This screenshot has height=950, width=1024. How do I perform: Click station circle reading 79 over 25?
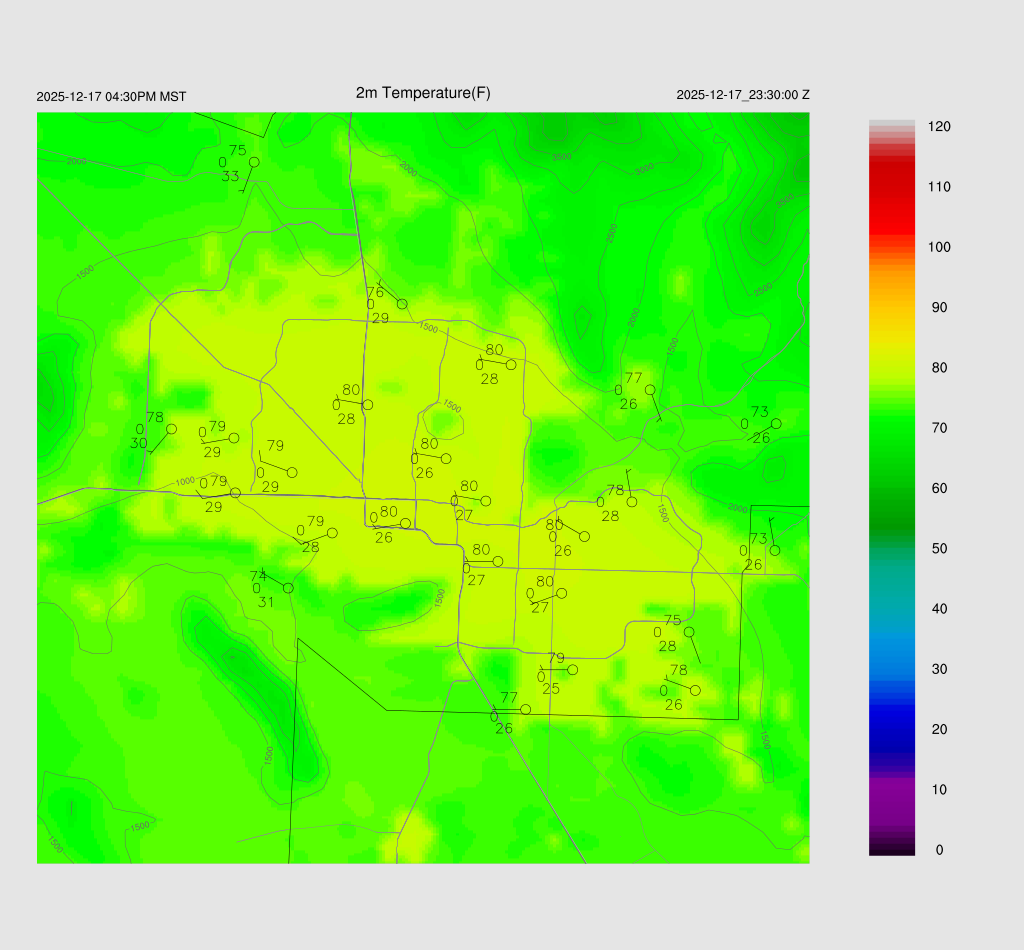572,670
